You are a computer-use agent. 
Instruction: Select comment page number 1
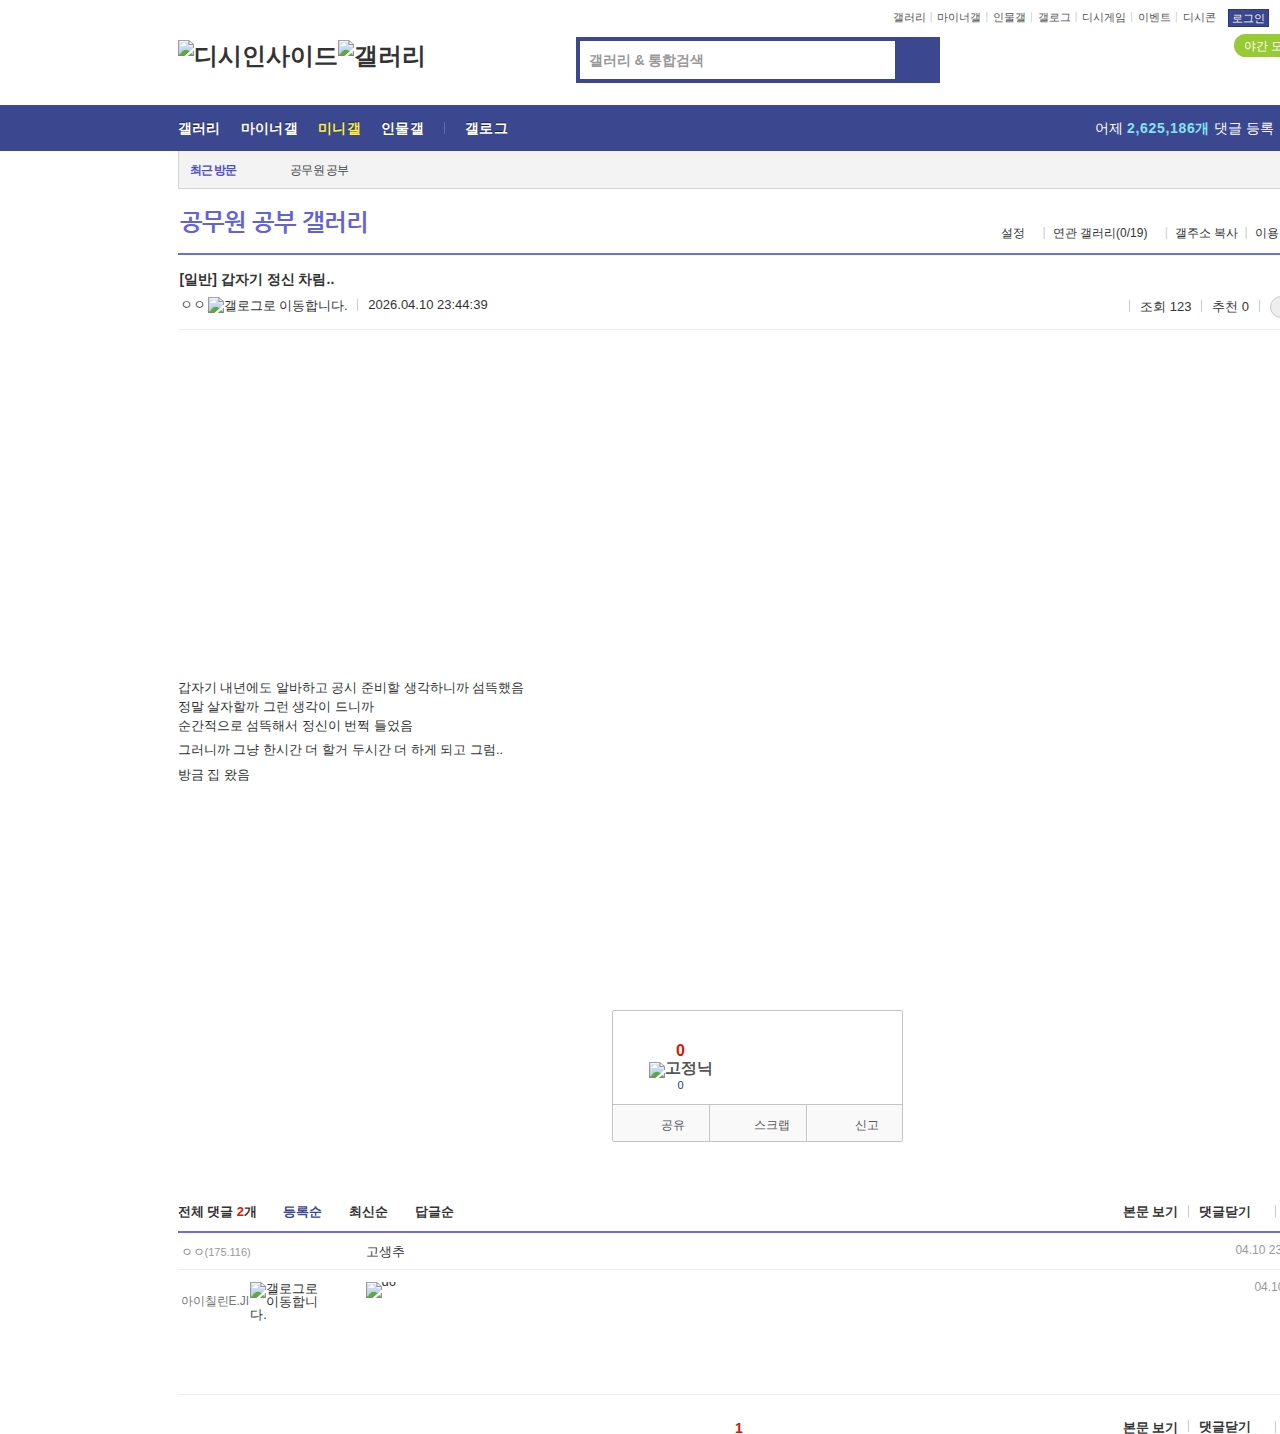[x=739, y=1428]
